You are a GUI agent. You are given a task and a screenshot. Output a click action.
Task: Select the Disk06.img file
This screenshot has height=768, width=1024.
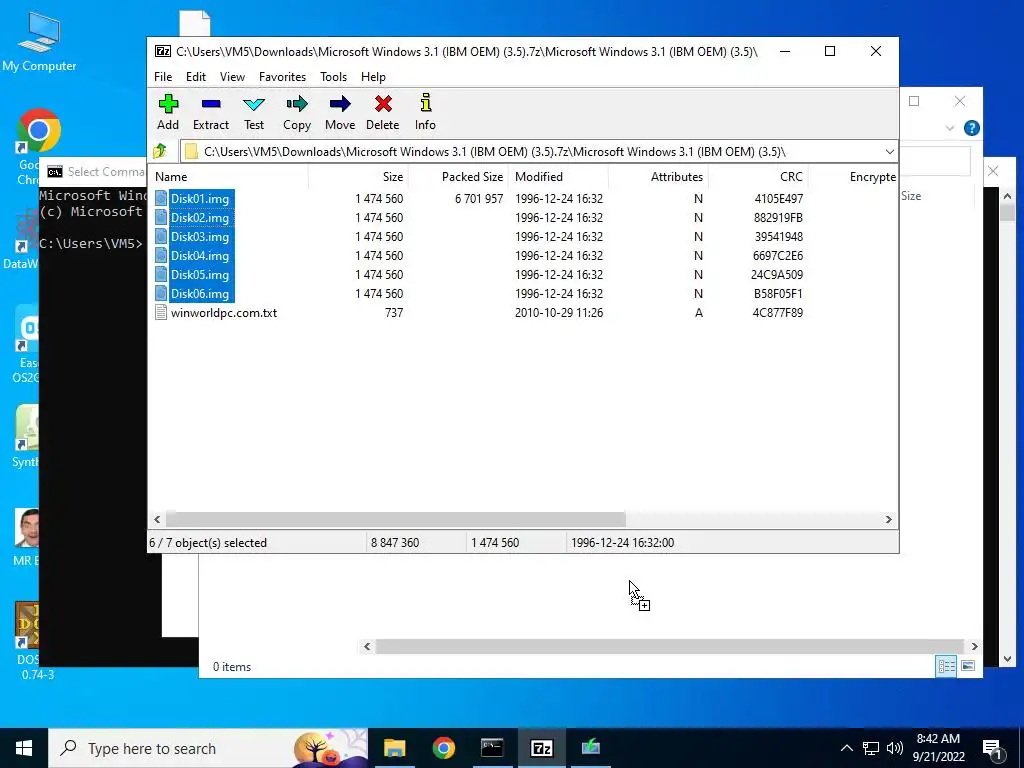click(x=199, y=293)
